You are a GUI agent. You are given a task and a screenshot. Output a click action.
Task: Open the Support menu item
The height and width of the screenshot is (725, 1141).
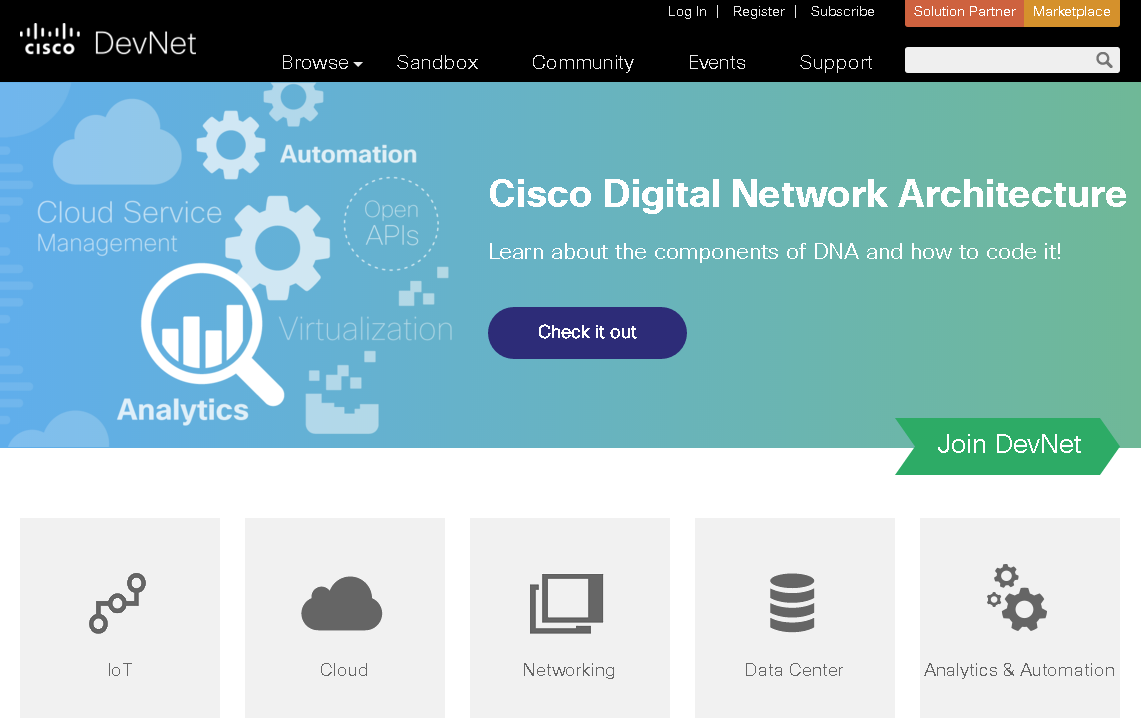pyautogui.click(x=835, y=63)
